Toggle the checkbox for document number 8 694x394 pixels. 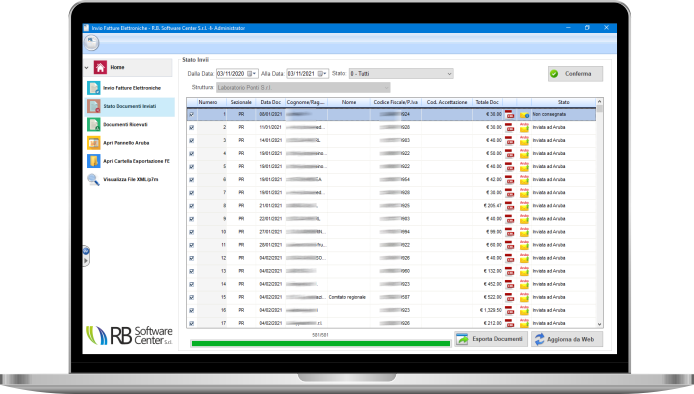click(x=192, y=206)
